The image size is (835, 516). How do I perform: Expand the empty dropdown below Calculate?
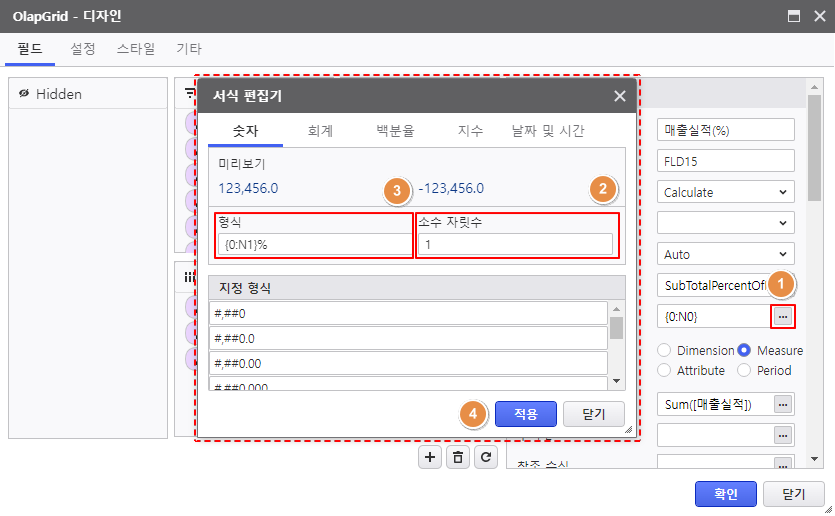coord(725,223)
